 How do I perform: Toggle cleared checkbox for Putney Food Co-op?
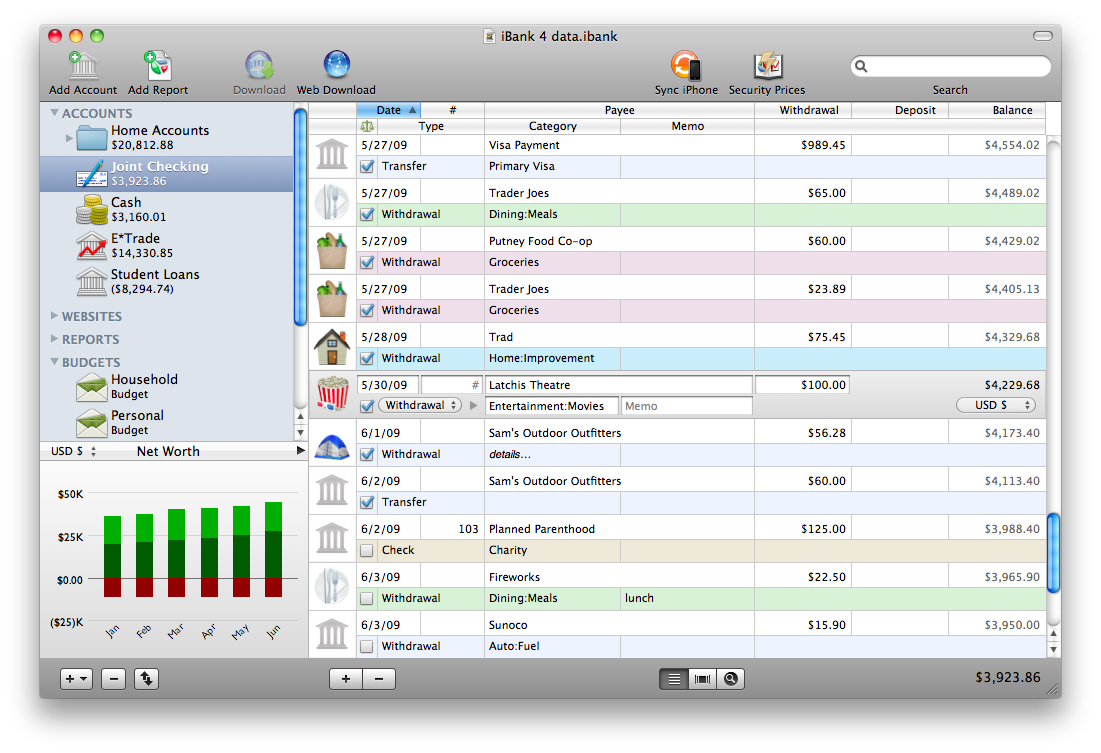tap(367, 262)
